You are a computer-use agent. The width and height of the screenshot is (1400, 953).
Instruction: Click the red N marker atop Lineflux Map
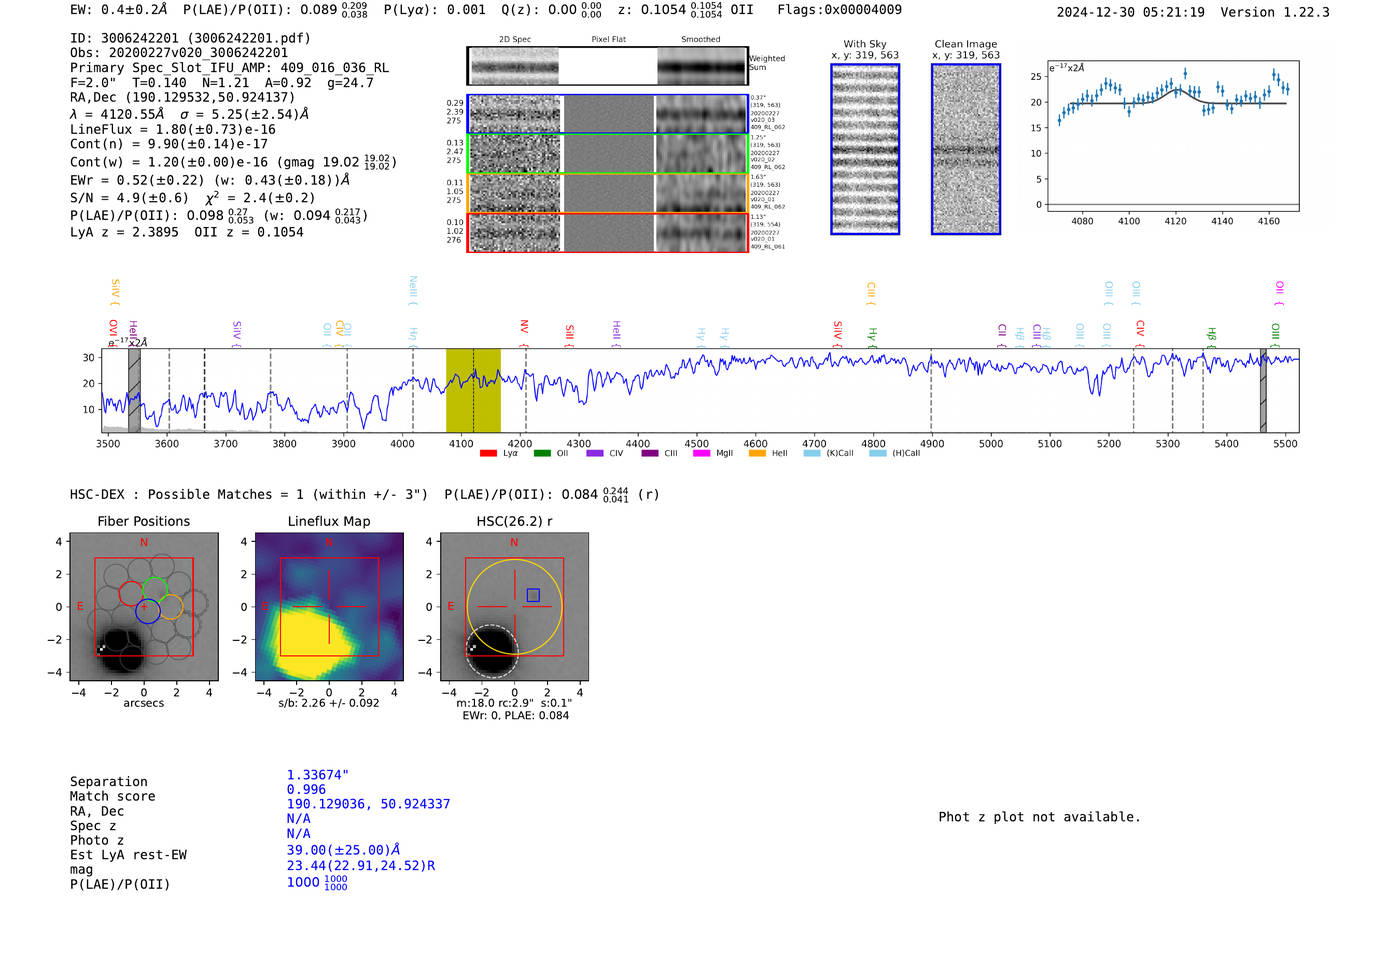point(328,543)
